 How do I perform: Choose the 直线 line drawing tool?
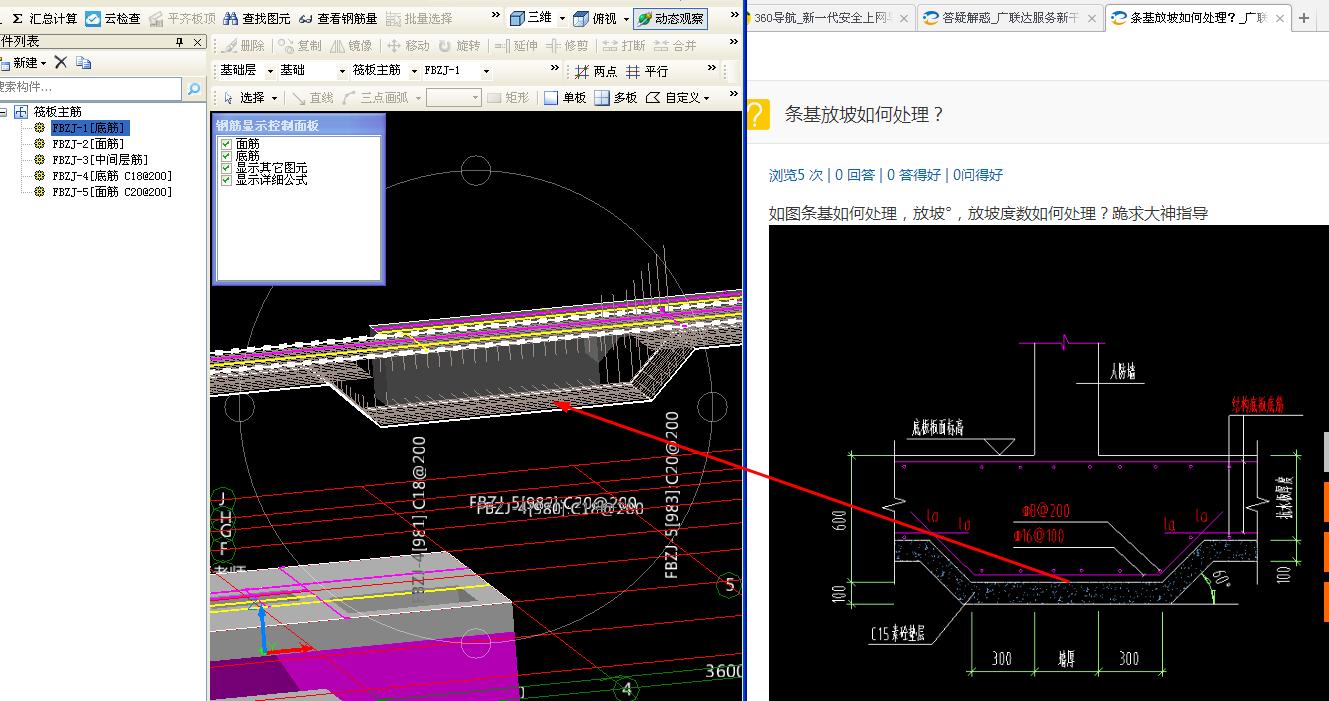pos(311,98)
